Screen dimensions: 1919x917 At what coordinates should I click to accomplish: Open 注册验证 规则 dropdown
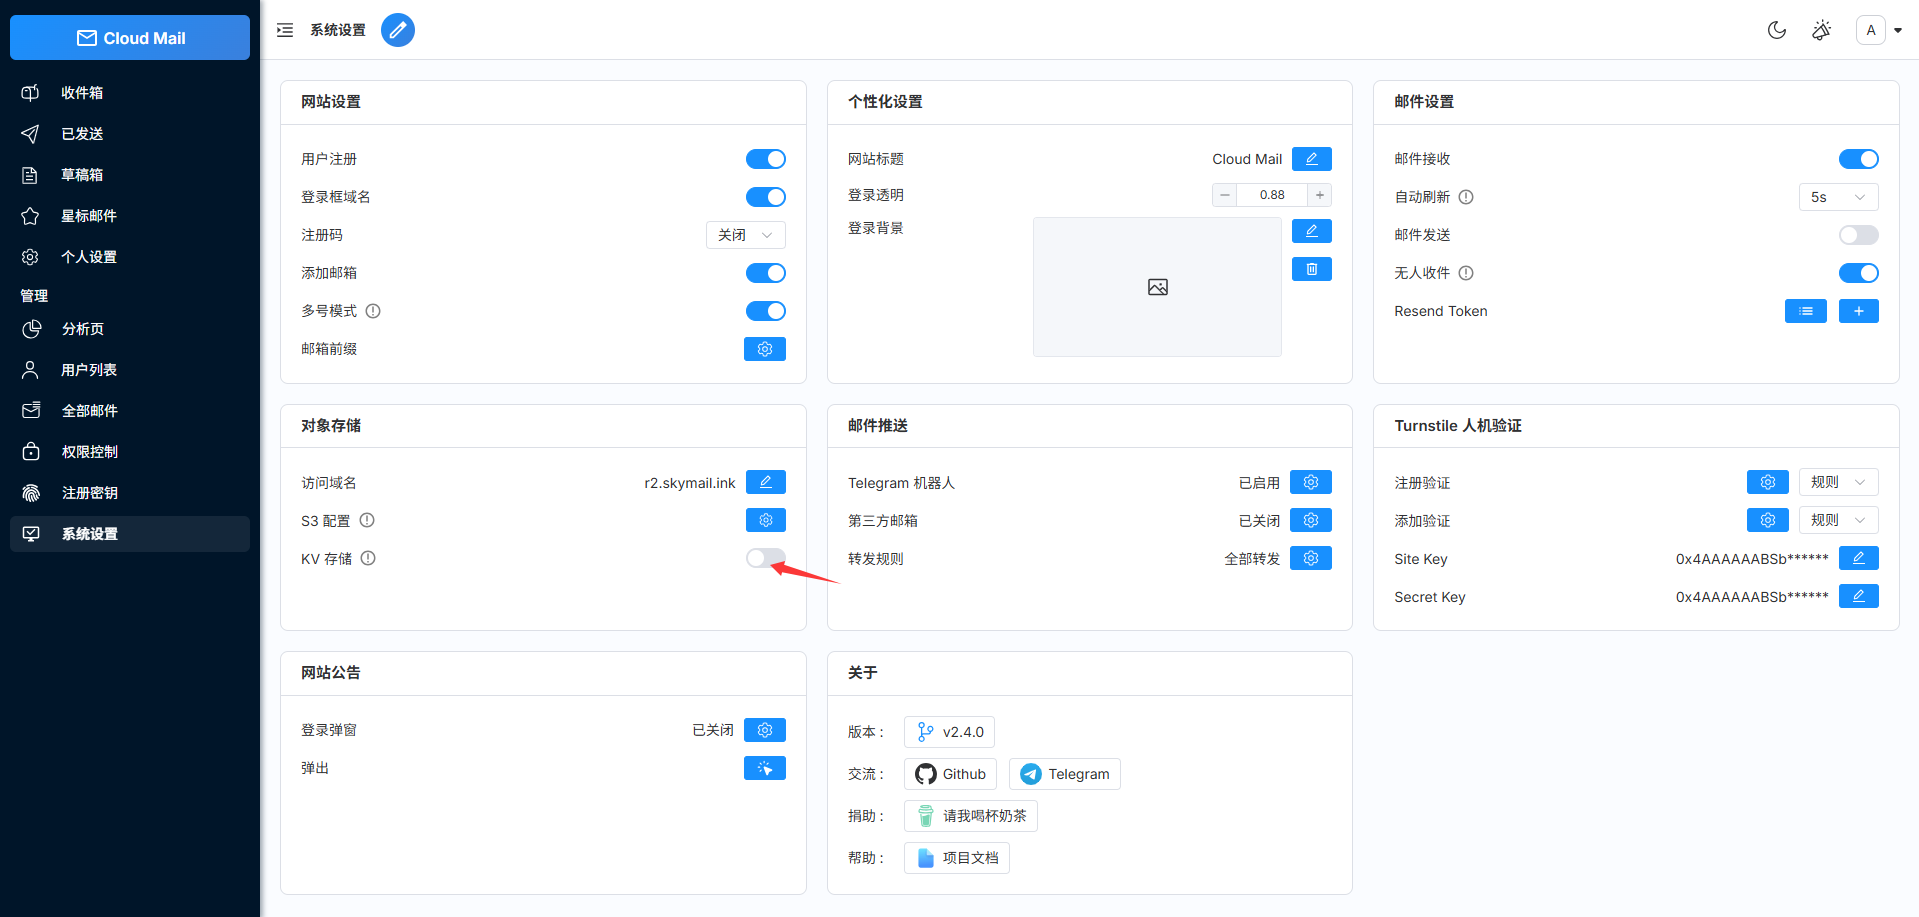coord(1837,482)
